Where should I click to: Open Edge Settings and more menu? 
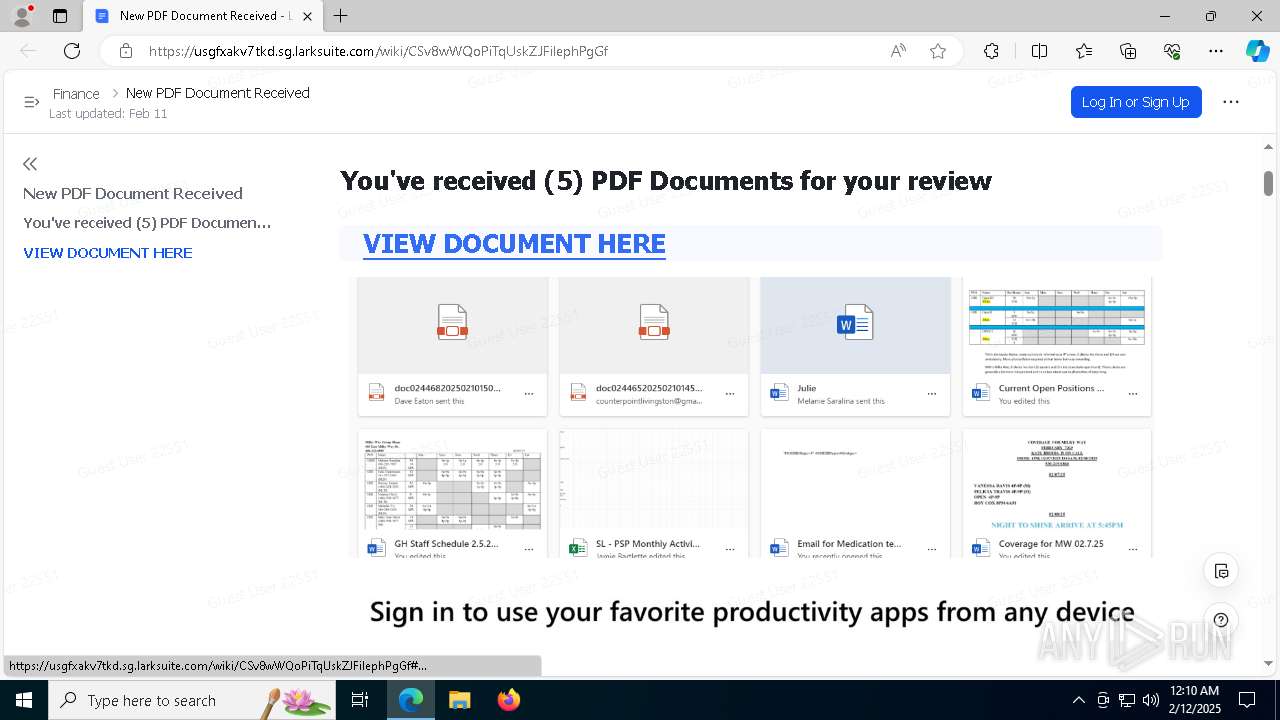tap(1216, 51)
